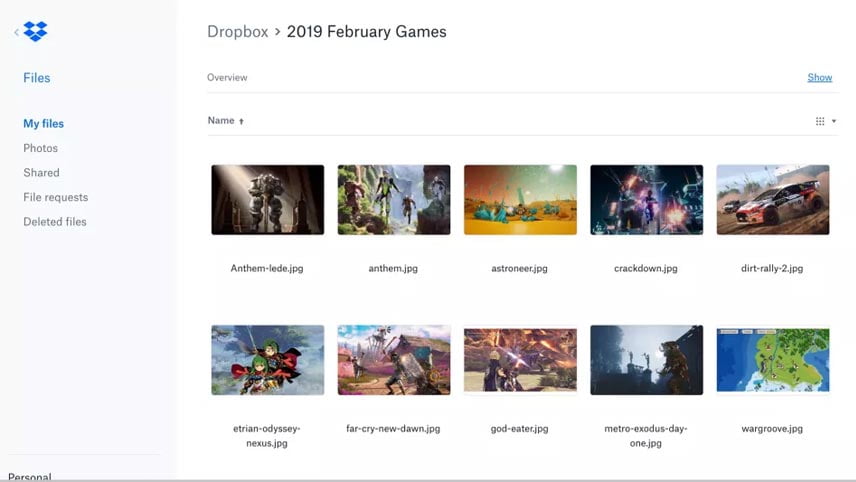Select the far-cry-new-dawn.jpg thumbnail
The image size is (856, 482).
pyautogui.click(x=394, y=360)
